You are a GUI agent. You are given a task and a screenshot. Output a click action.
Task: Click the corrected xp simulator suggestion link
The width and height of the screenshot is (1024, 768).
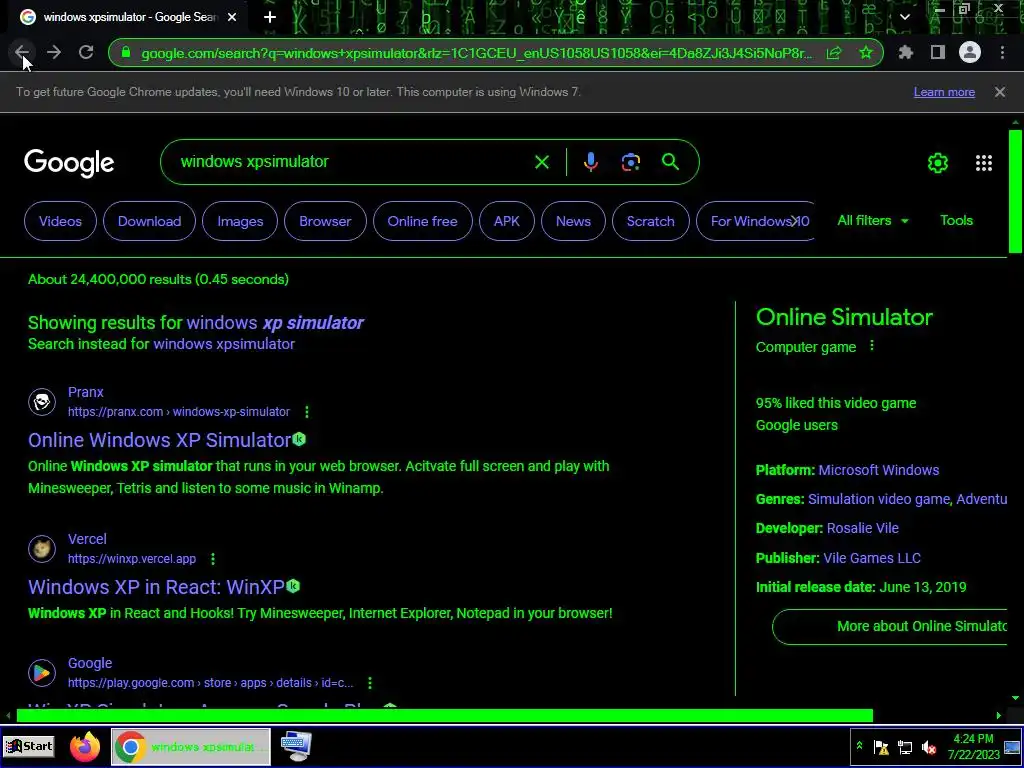coord(275,323)
